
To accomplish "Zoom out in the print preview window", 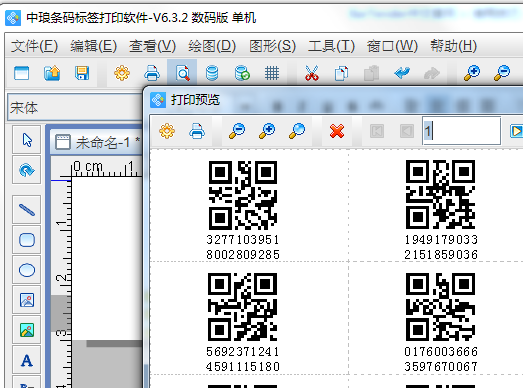I will 237,131.
